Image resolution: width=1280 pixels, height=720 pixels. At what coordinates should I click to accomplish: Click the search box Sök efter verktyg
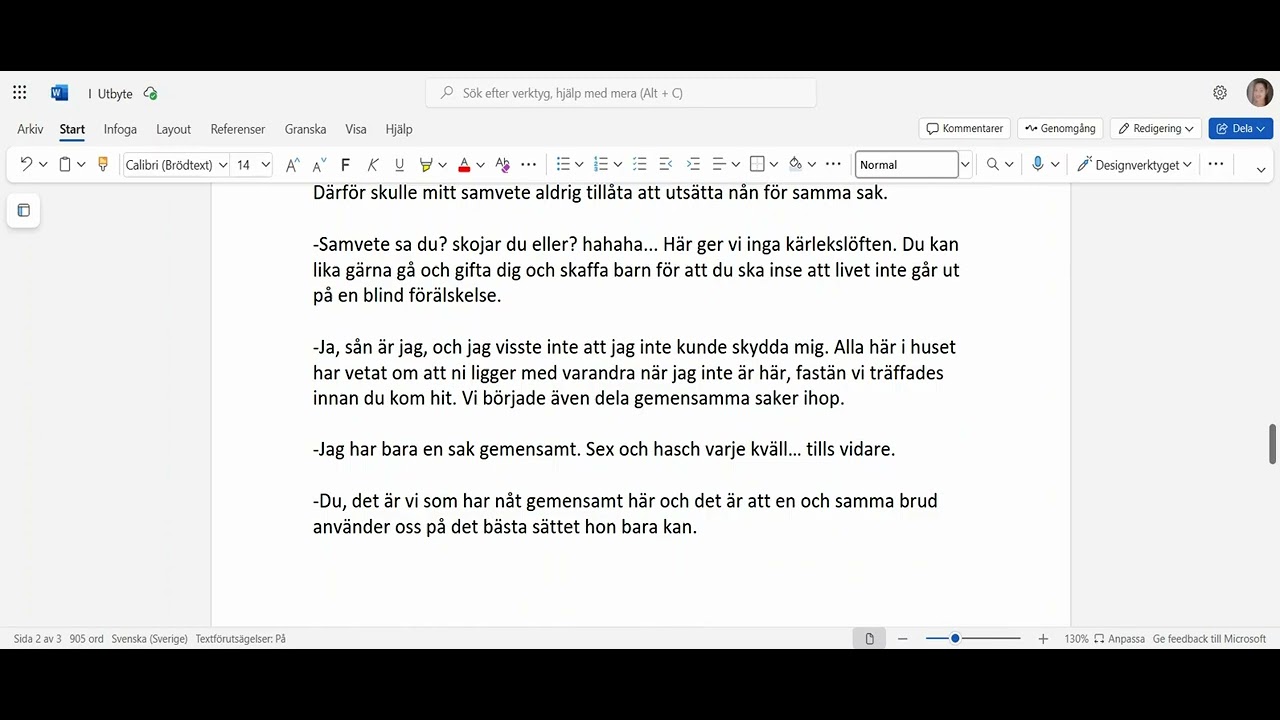[621, 93]
